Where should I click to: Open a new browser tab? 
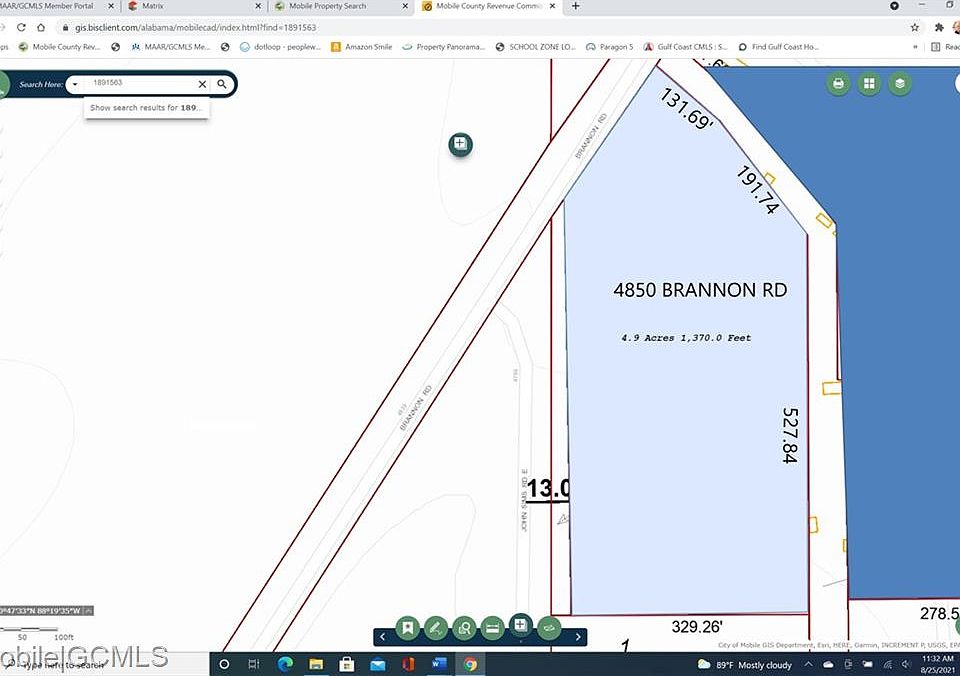575,6
